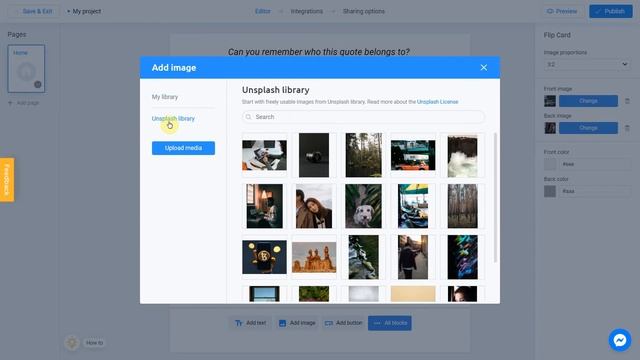Open the Feedback side tab

[7, 180]
